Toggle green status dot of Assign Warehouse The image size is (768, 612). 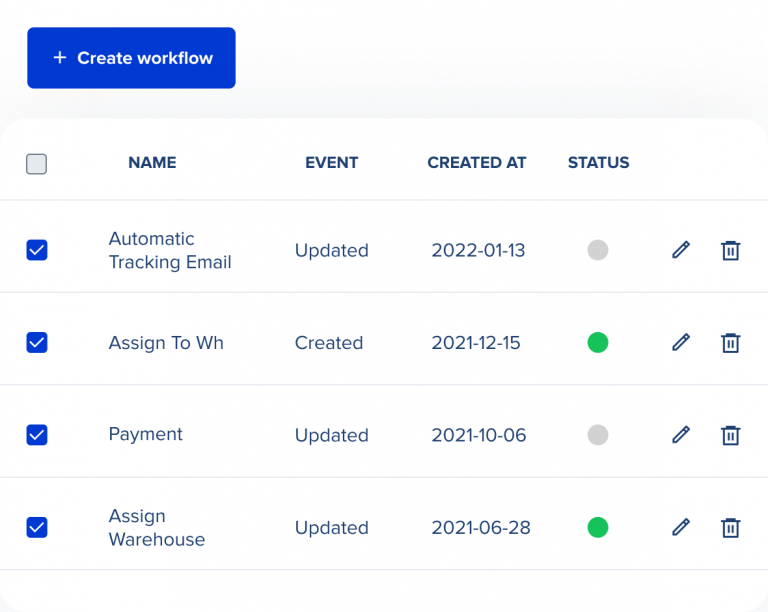[x=598, y=527]
